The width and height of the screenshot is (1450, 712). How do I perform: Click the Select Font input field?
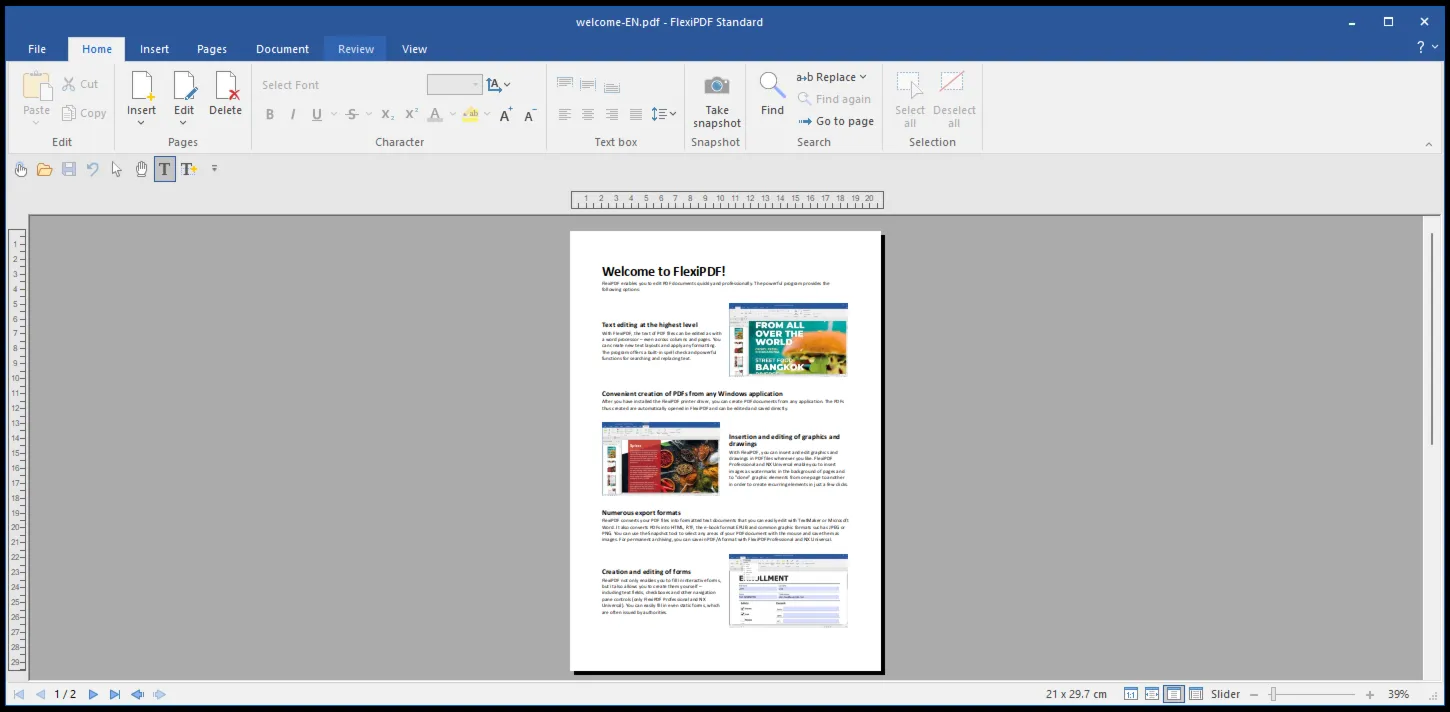coord(339,85)
